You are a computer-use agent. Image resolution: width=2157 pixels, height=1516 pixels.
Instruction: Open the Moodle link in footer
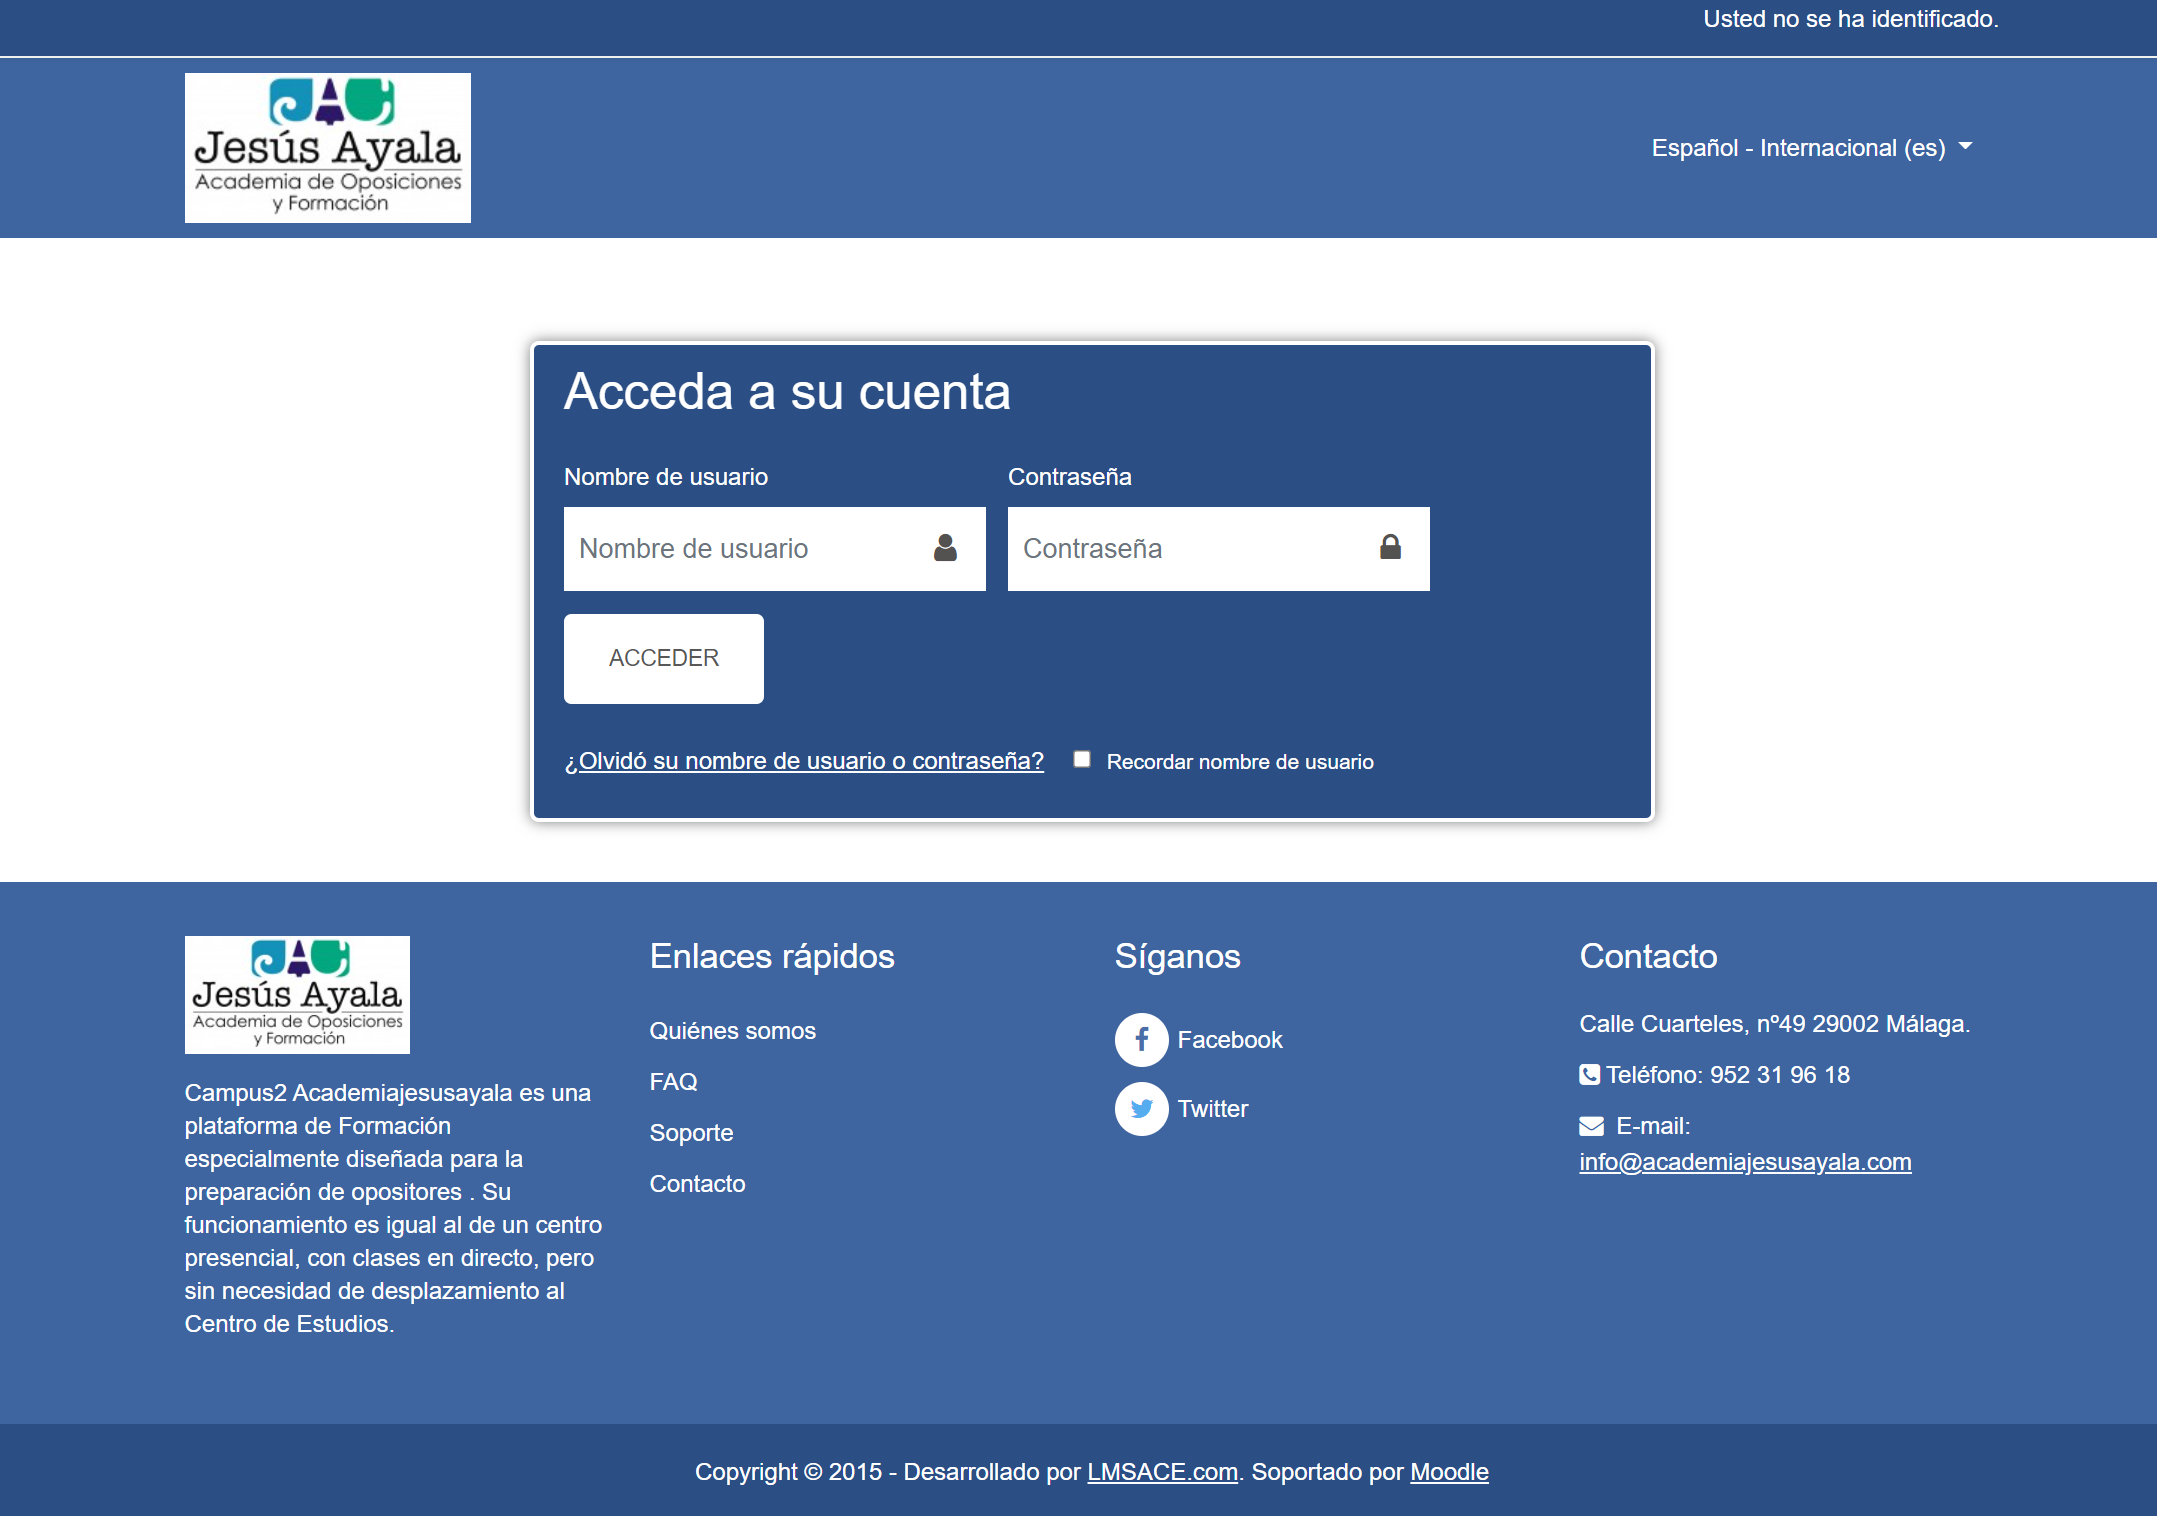pos(1448,1472)
